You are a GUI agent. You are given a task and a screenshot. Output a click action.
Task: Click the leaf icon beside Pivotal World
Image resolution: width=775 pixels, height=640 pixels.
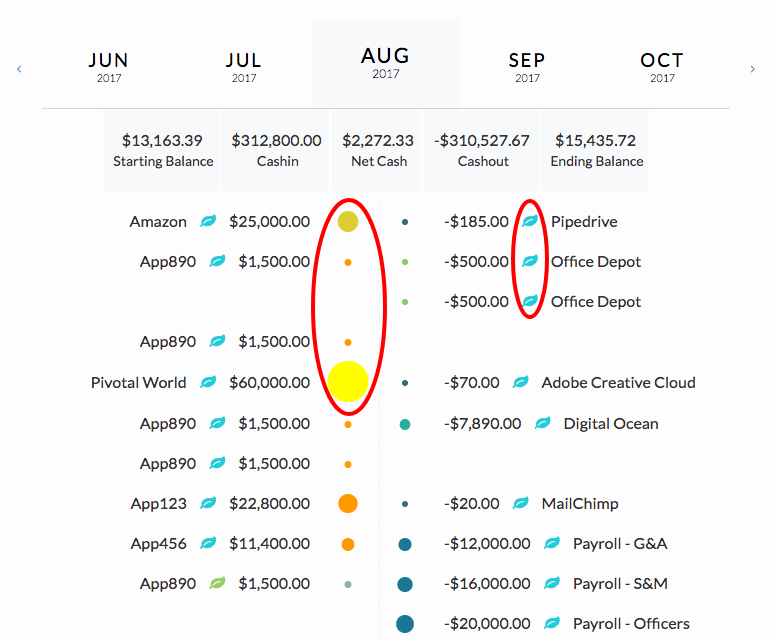208,382
